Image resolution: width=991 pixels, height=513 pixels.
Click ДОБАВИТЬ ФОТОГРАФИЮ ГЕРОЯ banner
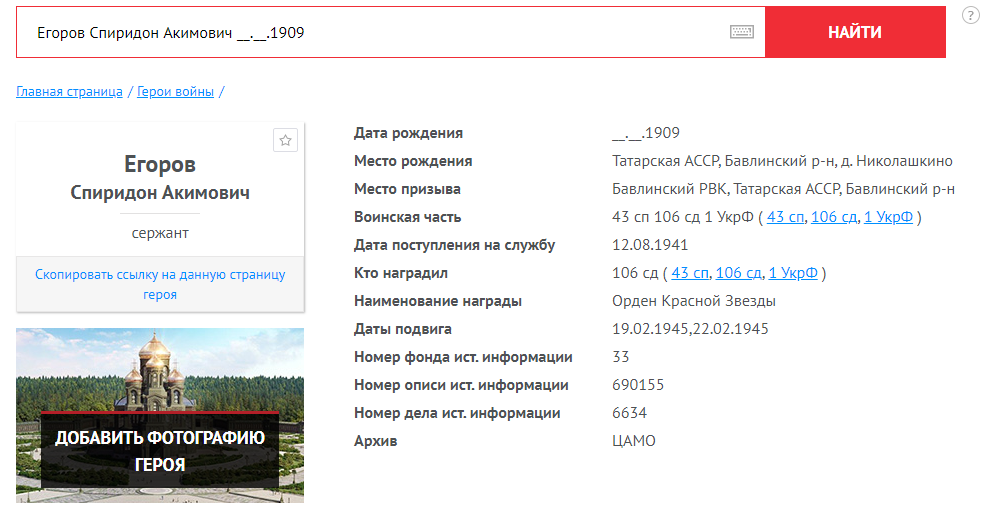pyautogui.click(x=160, y=450)
